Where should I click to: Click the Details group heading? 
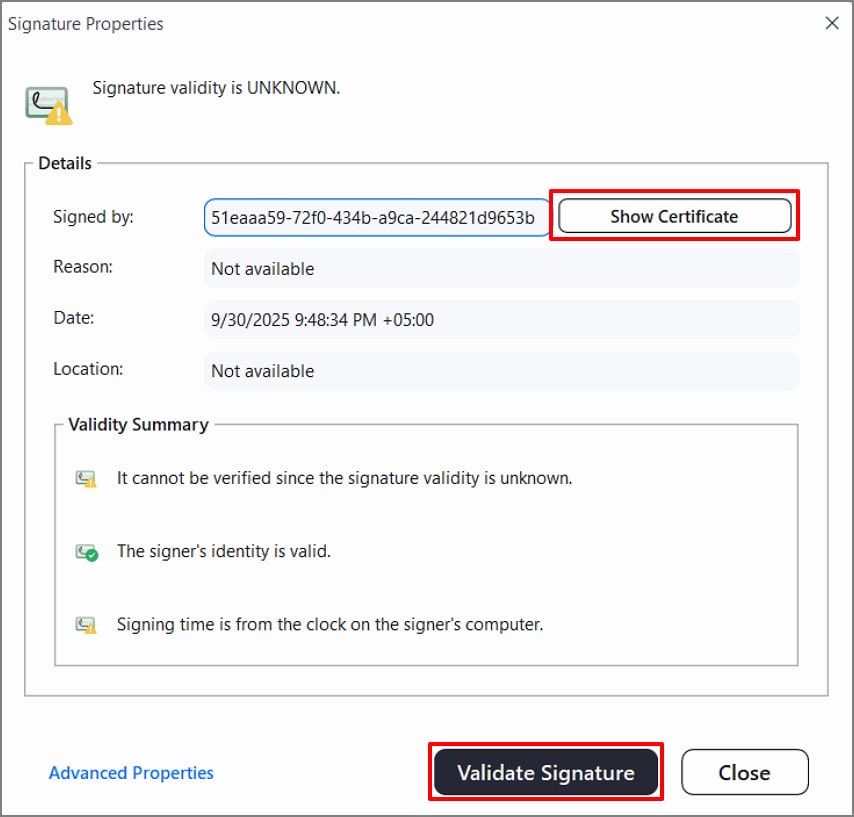click(65, 163)
